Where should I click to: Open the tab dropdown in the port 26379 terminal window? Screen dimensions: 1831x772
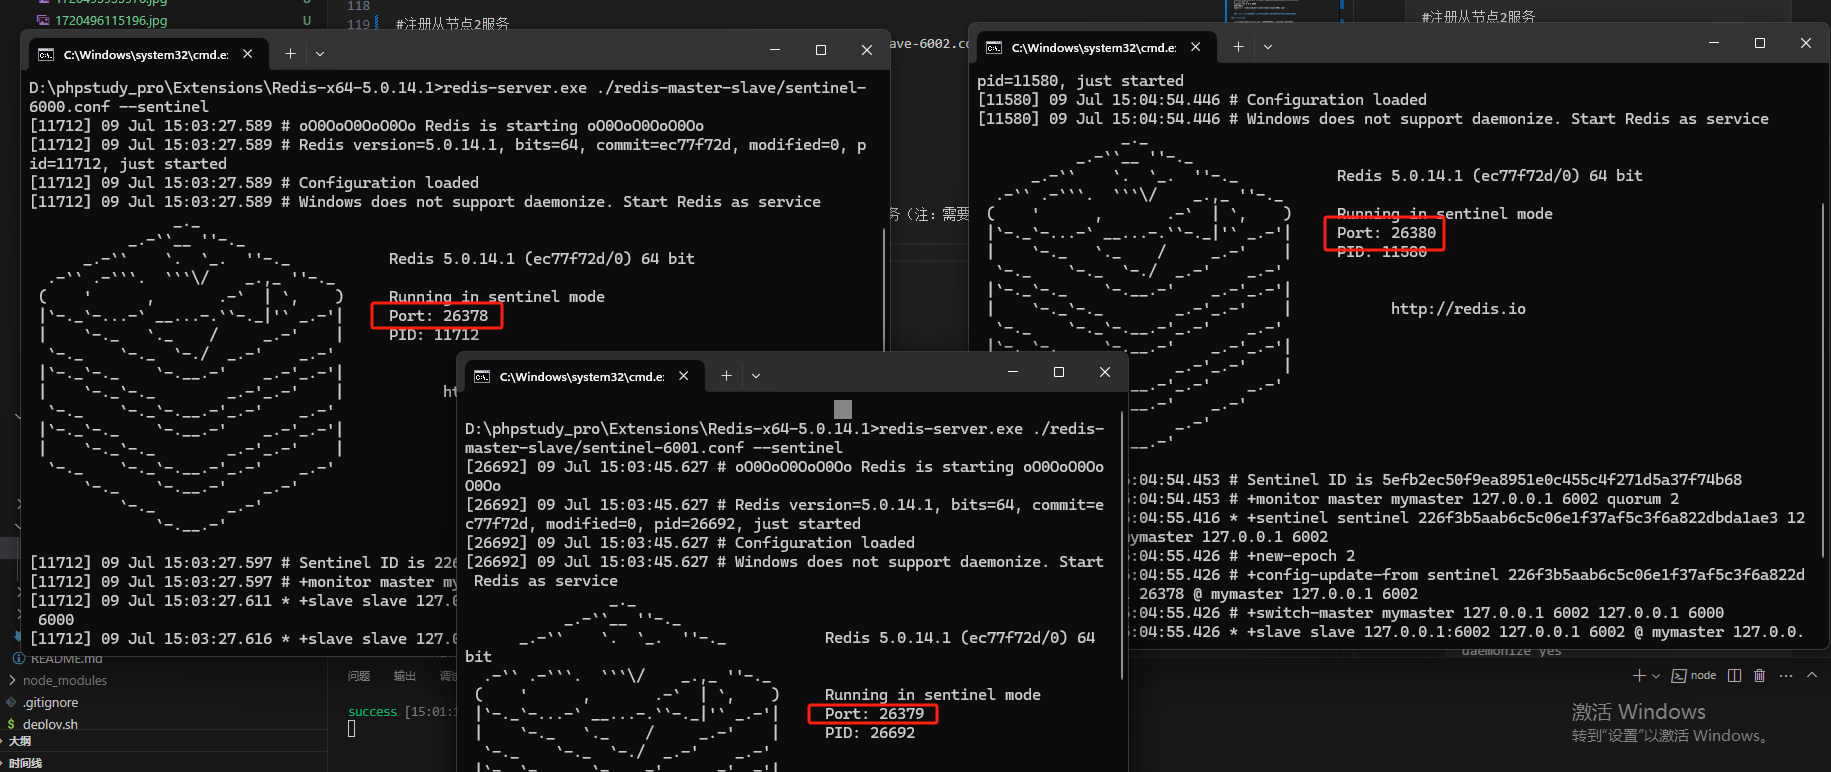coord(756,376)
